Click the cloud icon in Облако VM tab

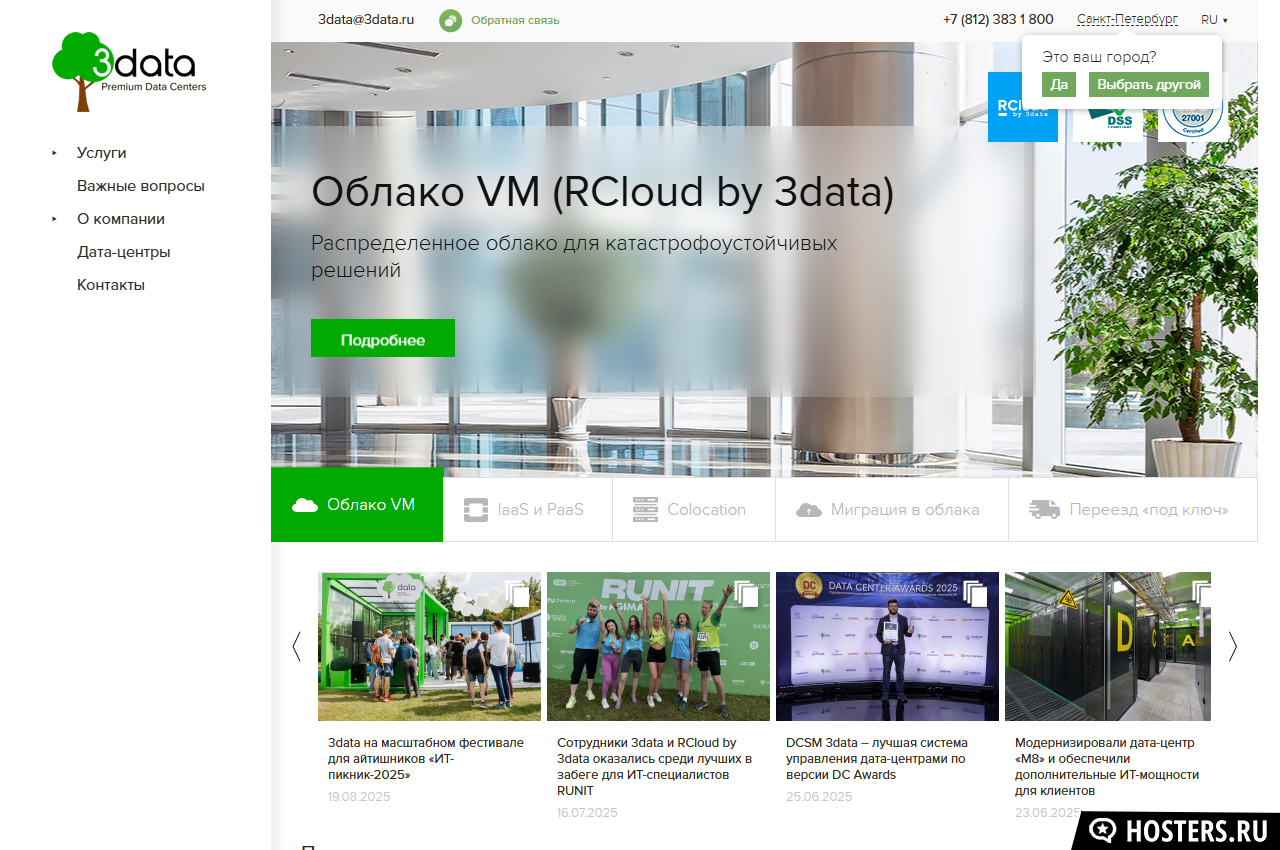(305, 505)
